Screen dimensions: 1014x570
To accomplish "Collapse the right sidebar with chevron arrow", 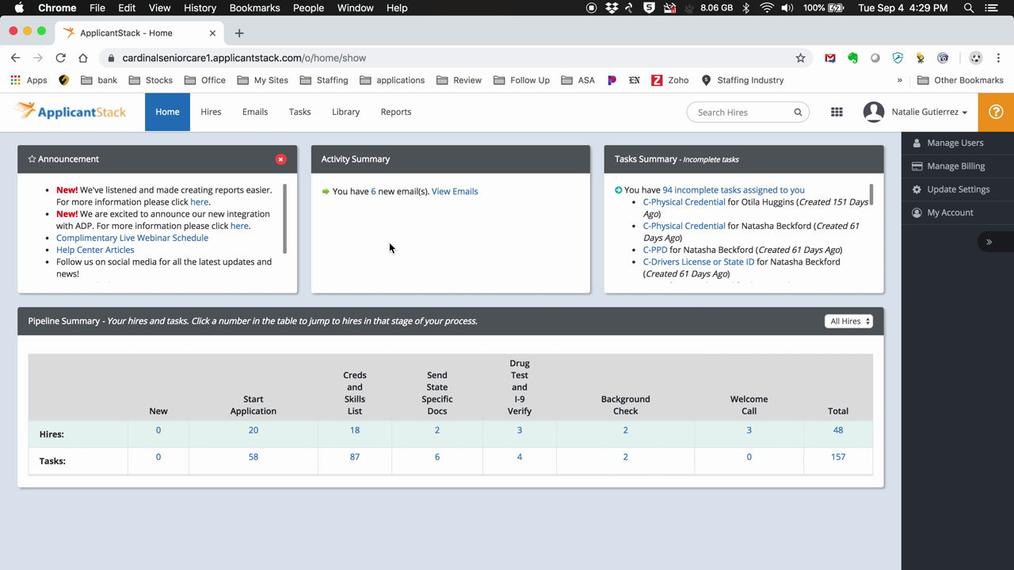I will pos(989,242).
